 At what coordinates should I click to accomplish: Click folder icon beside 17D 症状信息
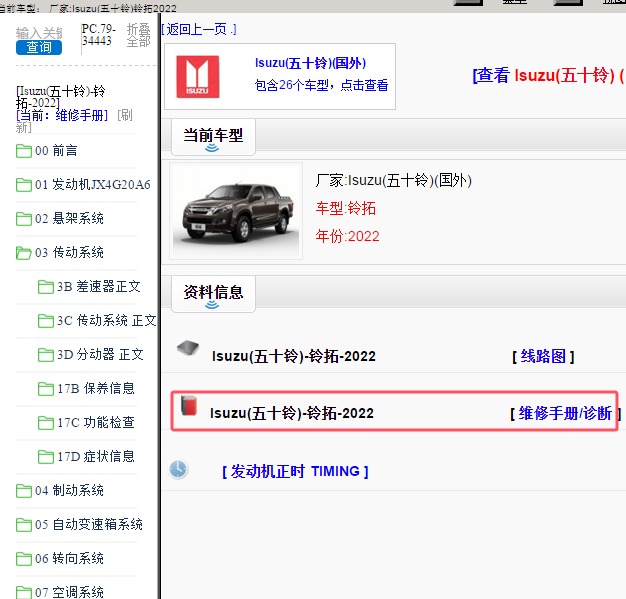46,456
